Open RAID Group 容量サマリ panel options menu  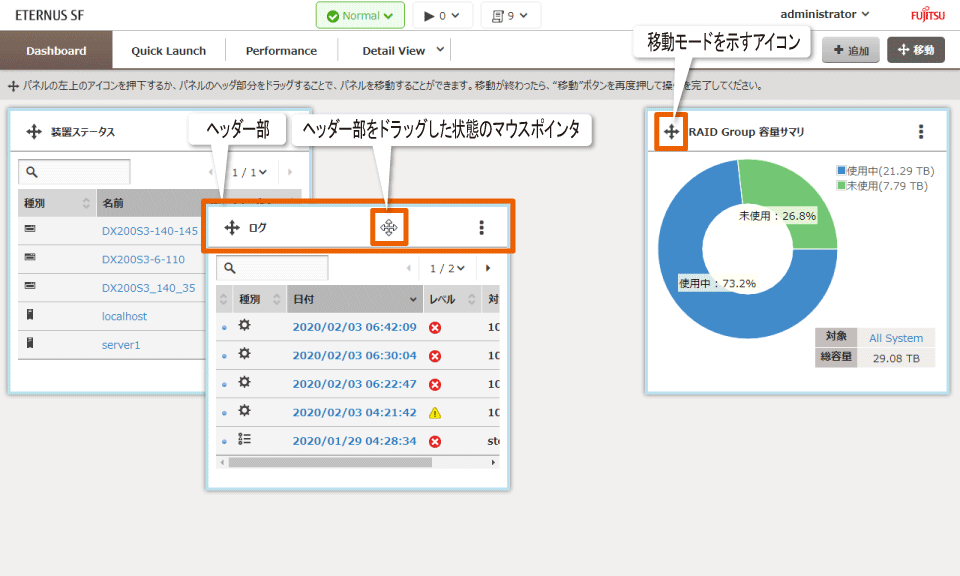pyautogui.click(x=920, y=132)
